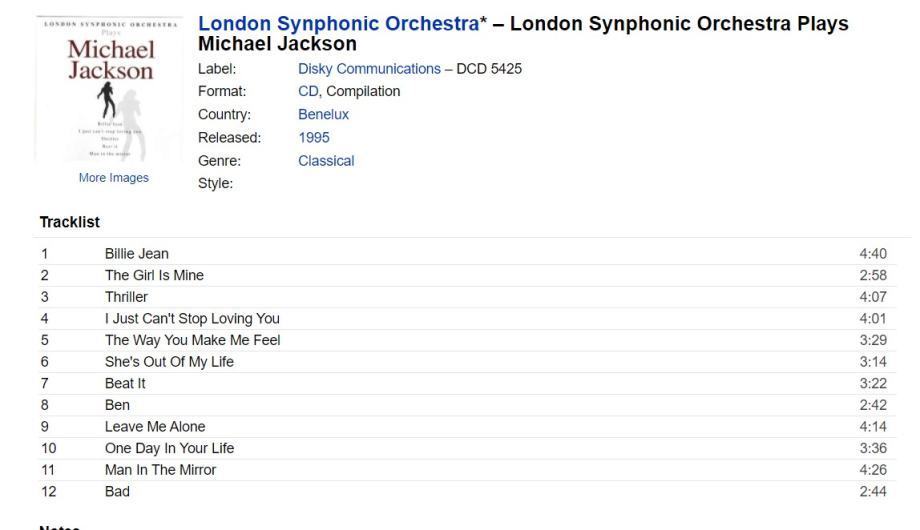Screen dimensions: 920x530
Task: Open the More Images link
Action: 114,178
